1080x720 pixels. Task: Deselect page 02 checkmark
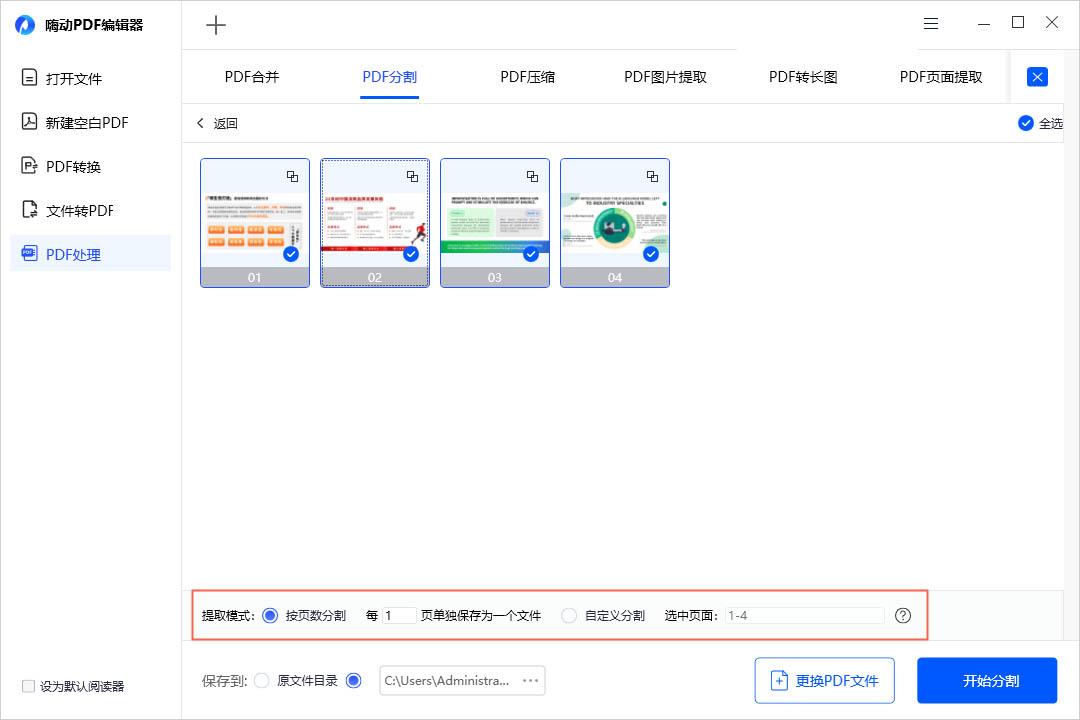click(x=411, y=254)
